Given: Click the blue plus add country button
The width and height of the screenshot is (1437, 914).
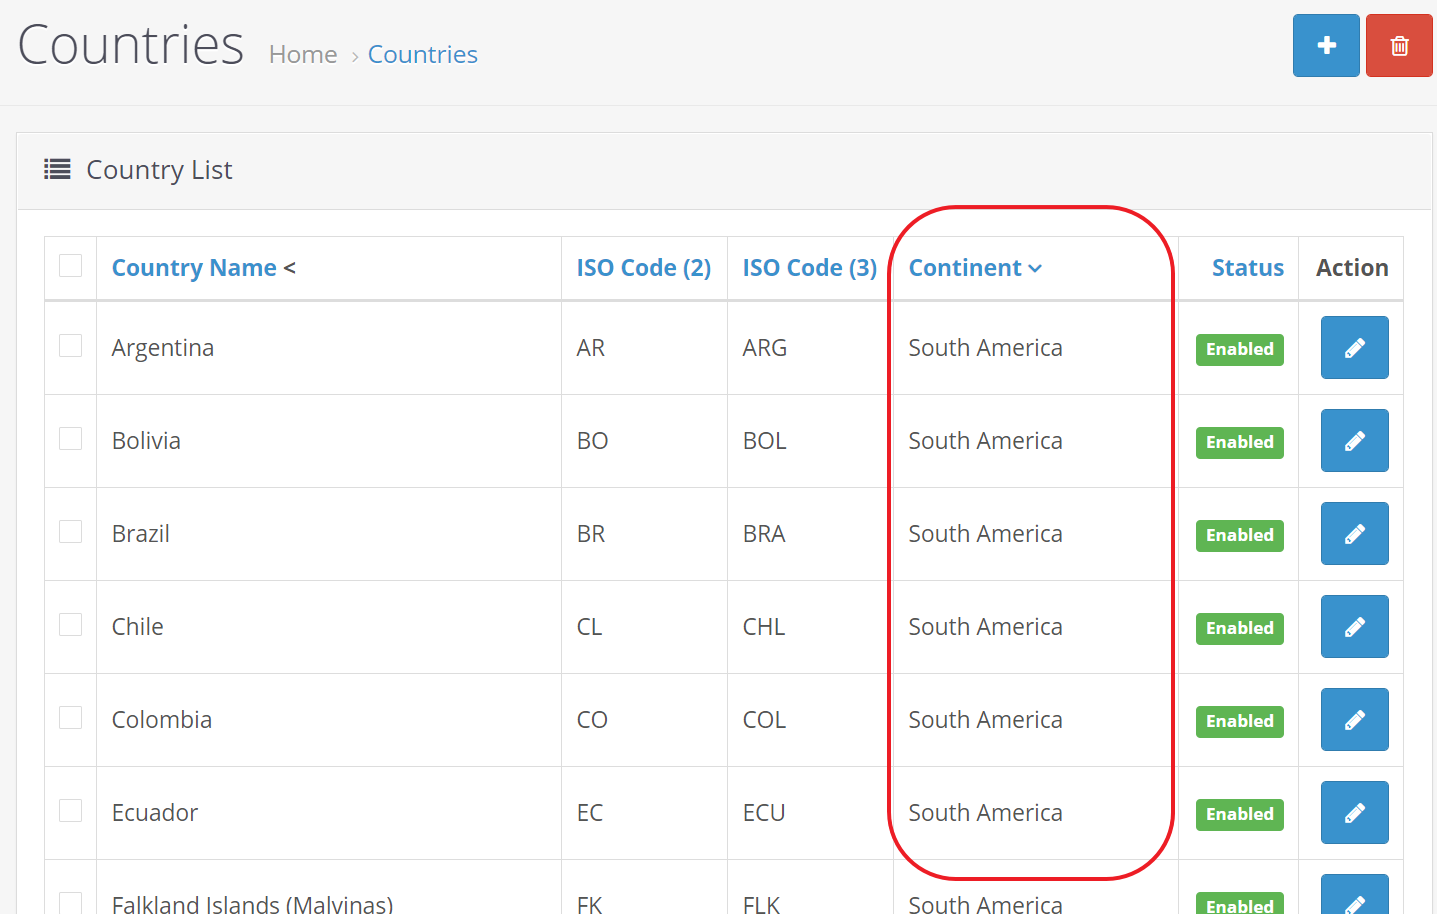Looking at the screenshot, I should tap(1325, 46).
